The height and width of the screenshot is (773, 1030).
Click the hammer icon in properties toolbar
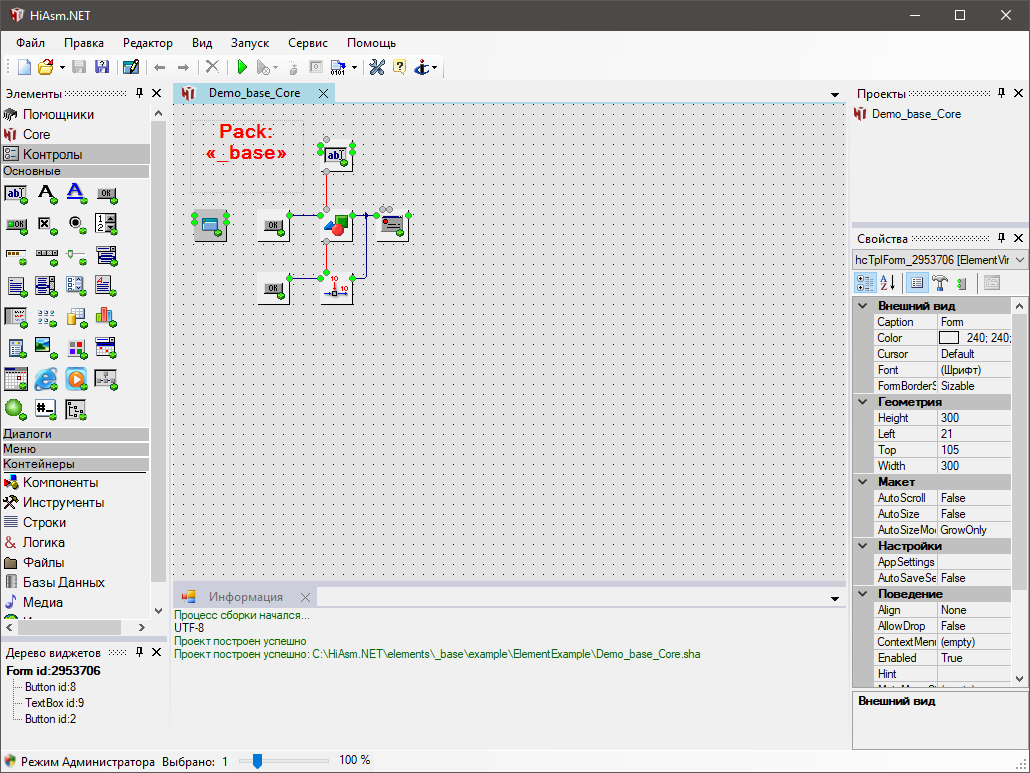(x=941, y=283)
